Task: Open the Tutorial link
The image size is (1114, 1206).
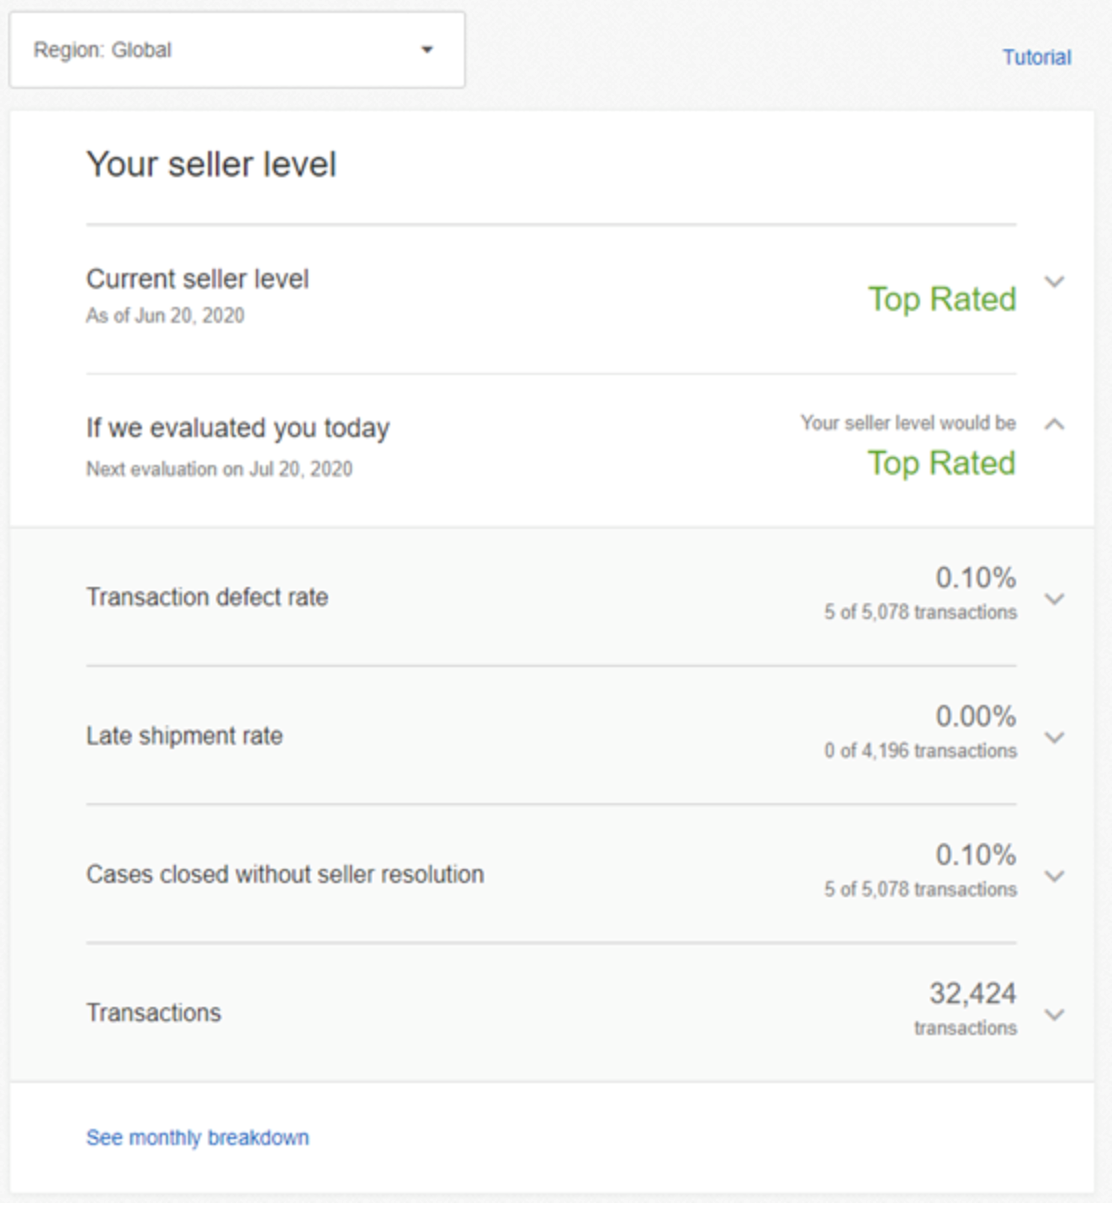Action: pyautogui.click(x=1036, y=58)
